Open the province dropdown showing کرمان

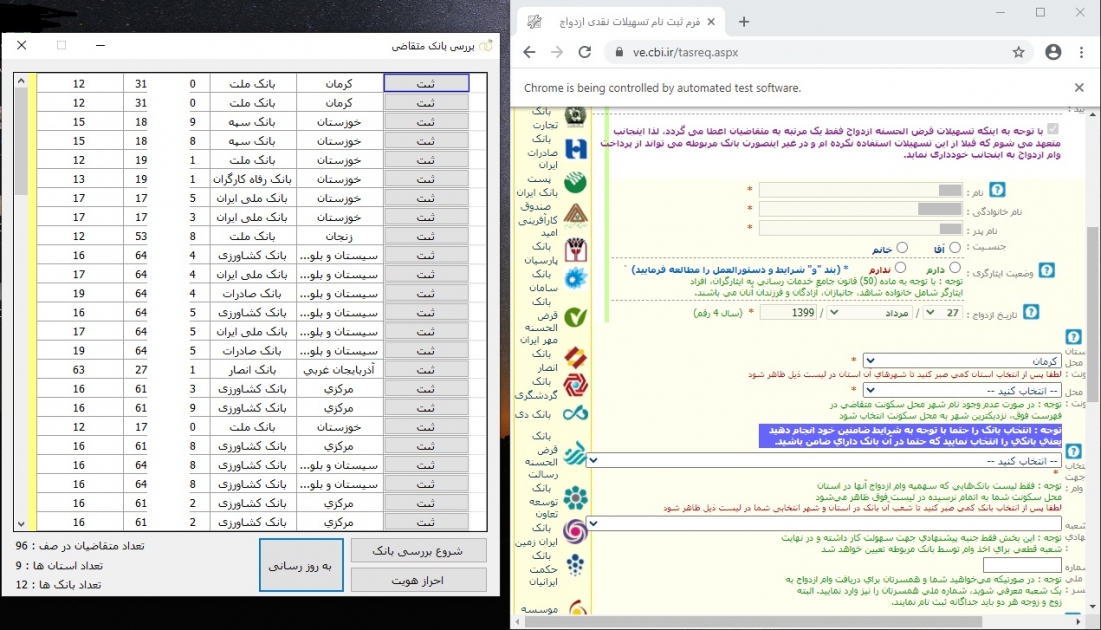961,360
